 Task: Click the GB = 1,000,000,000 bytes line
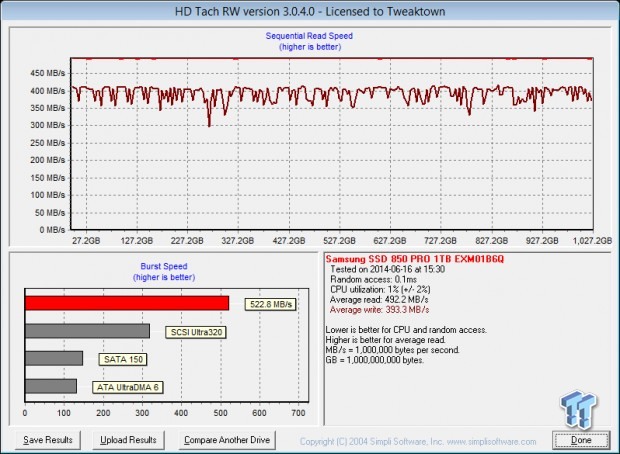(x=374, y=360)
